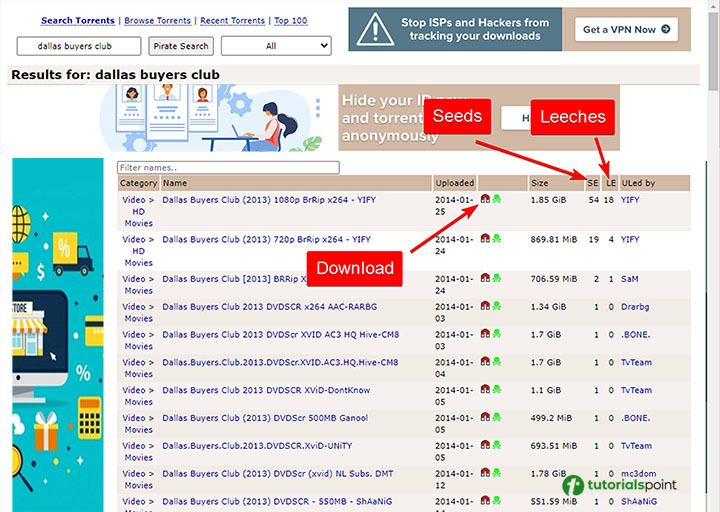720x512 pixels.
Task: Sort results by Category column header
Action: [138, 183]
